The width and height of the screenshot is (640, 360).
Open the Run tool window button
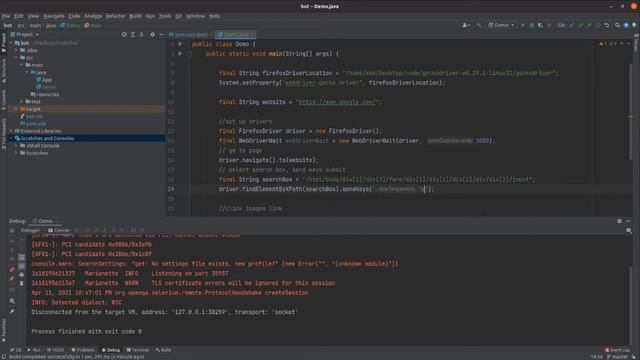pos(34,350)
